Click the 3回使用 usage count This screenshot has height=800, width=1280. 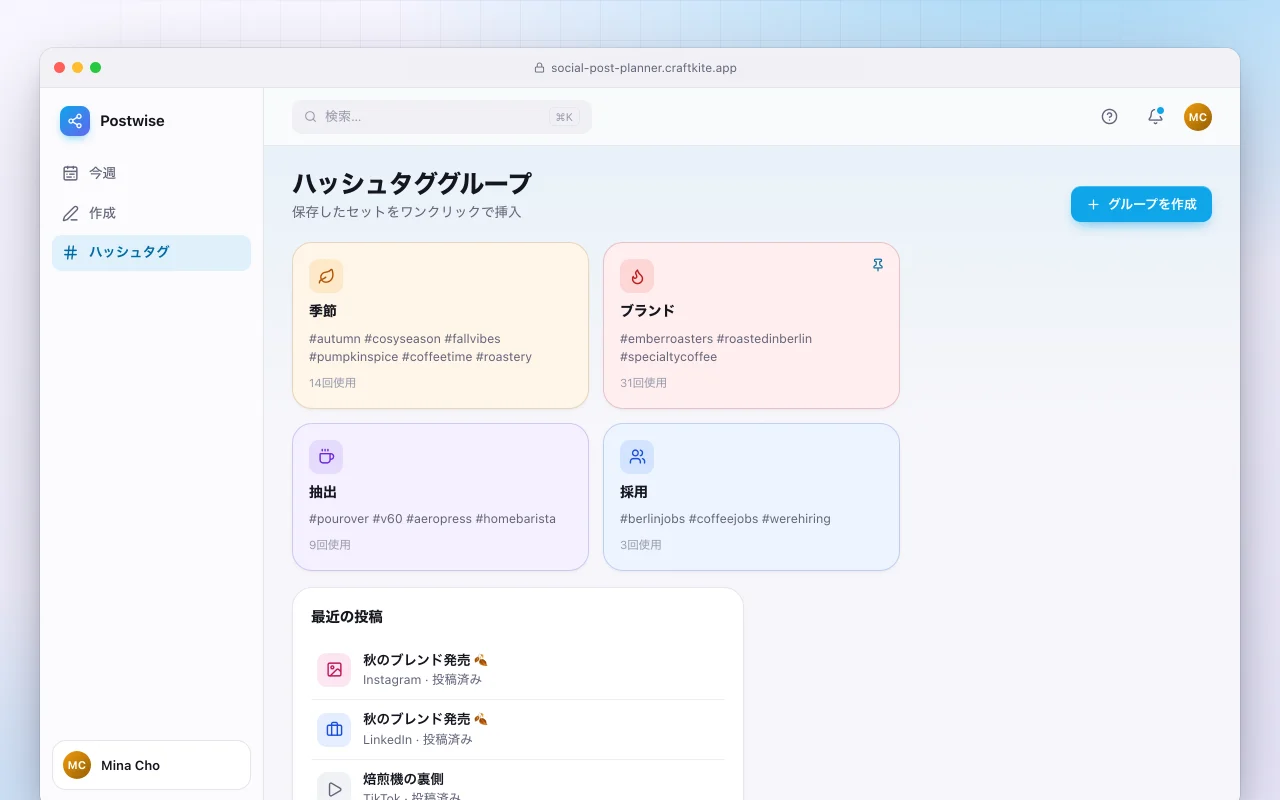[641, 545]
